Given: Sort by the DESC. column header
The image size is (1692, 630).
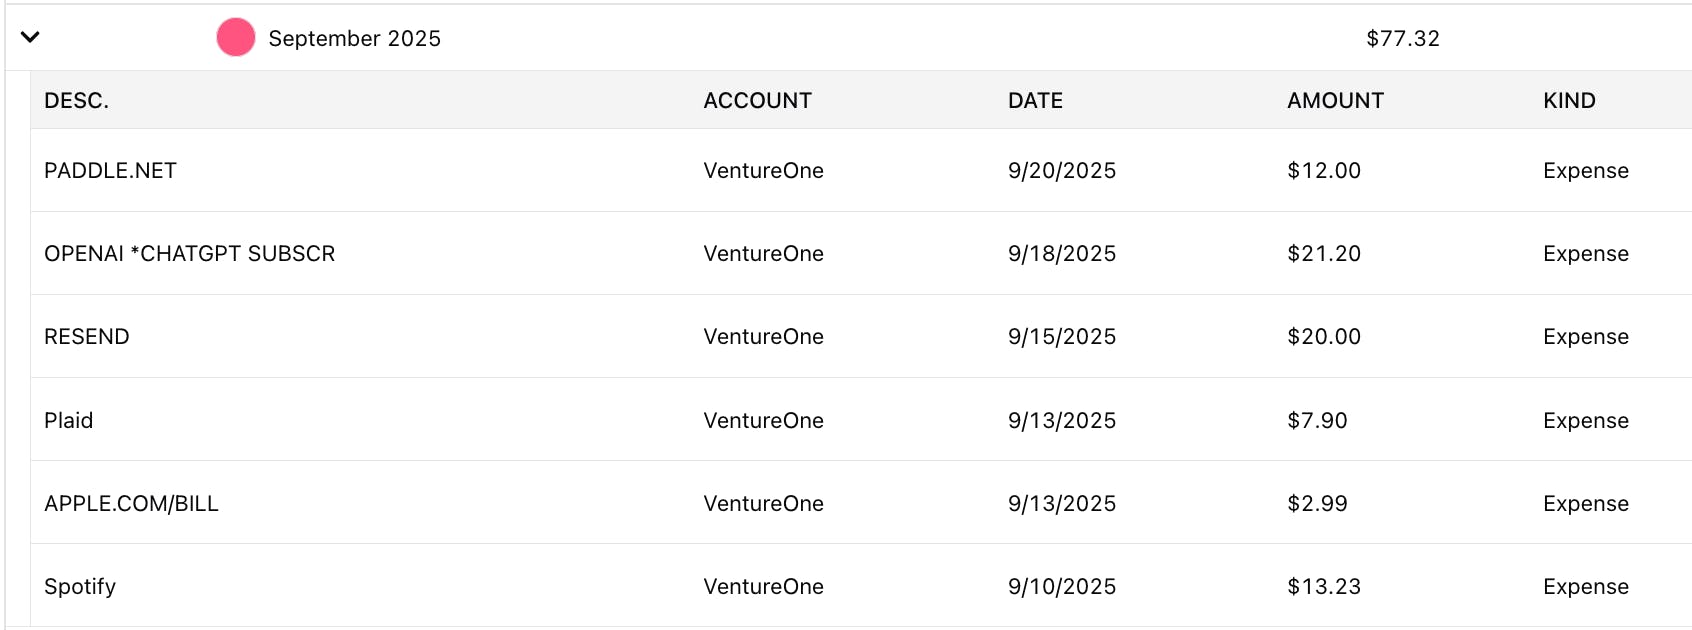Looking at the screenshot, I should (77, 101).
